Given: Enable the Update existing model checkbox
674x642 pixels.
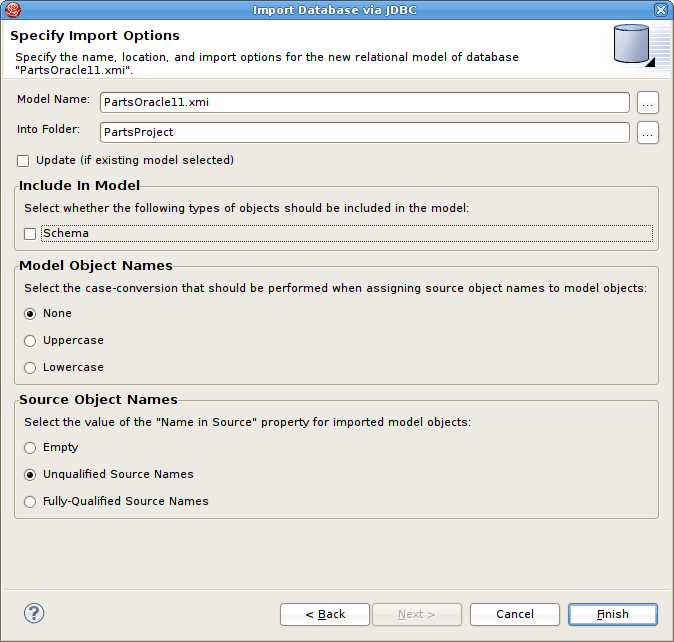Looking at the screenshot, I should pos(23,160).
